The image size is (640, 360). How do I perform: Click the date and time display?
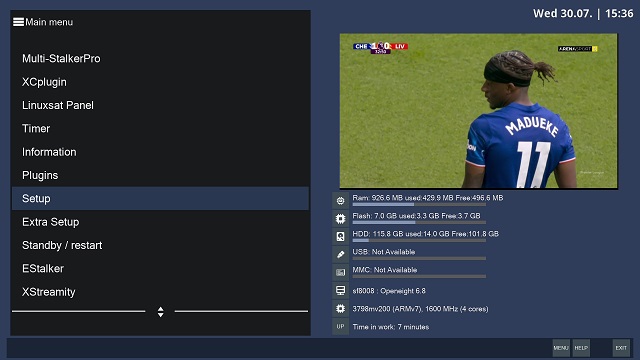tap(583, 13)
